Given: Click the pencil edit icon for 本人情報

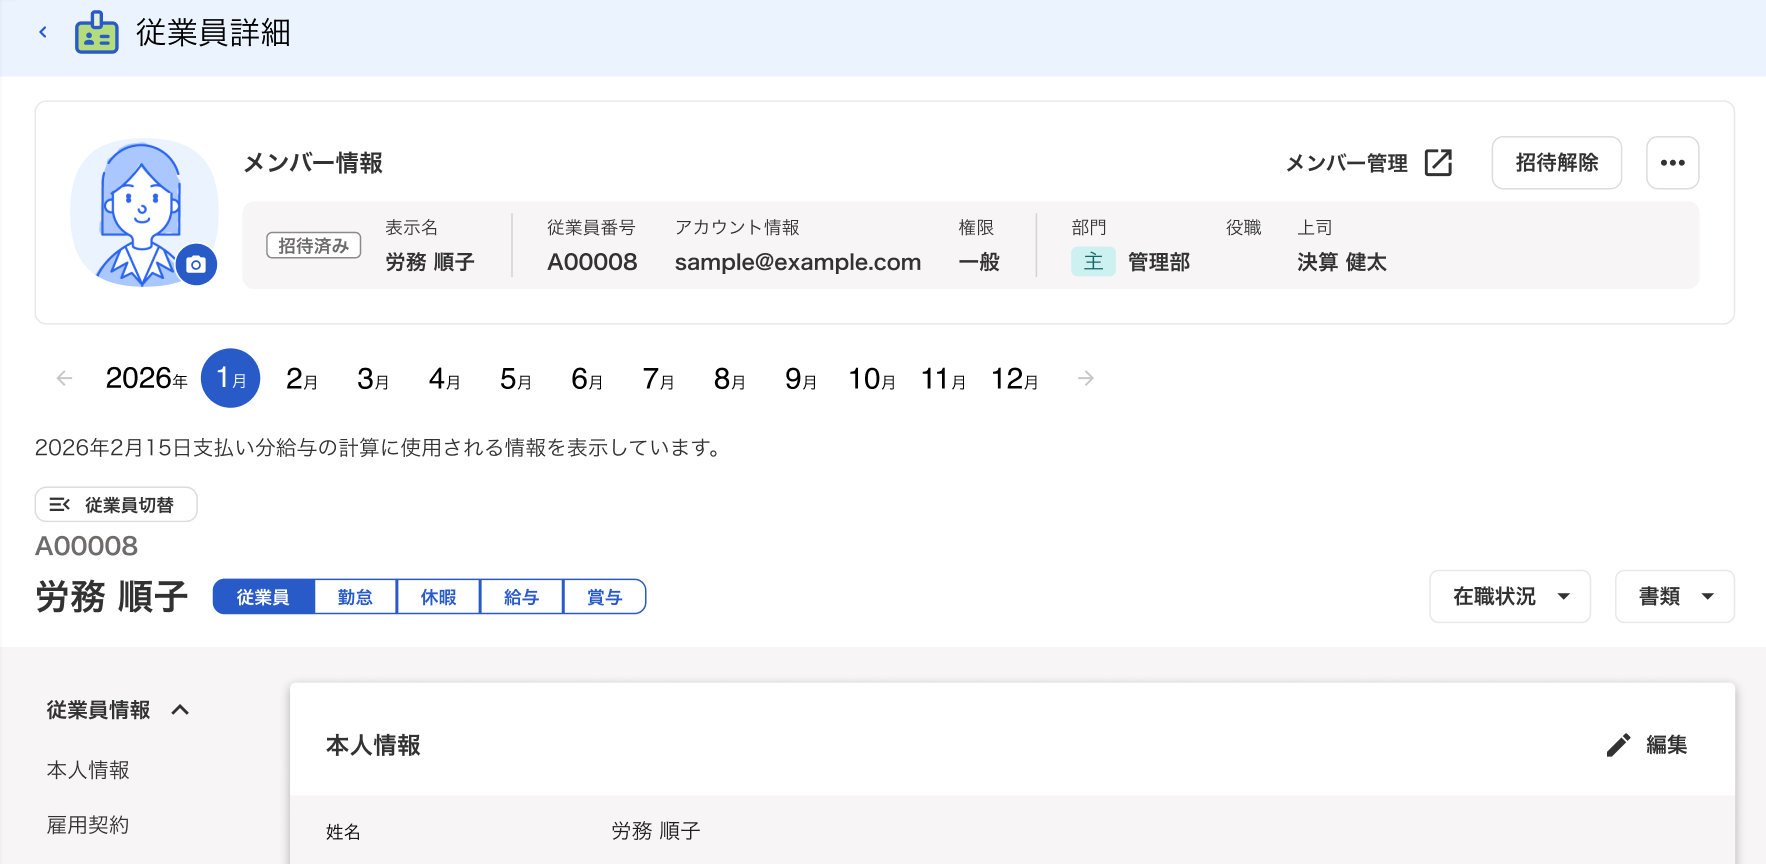Looking at the screenshot, I should 1618,745.
